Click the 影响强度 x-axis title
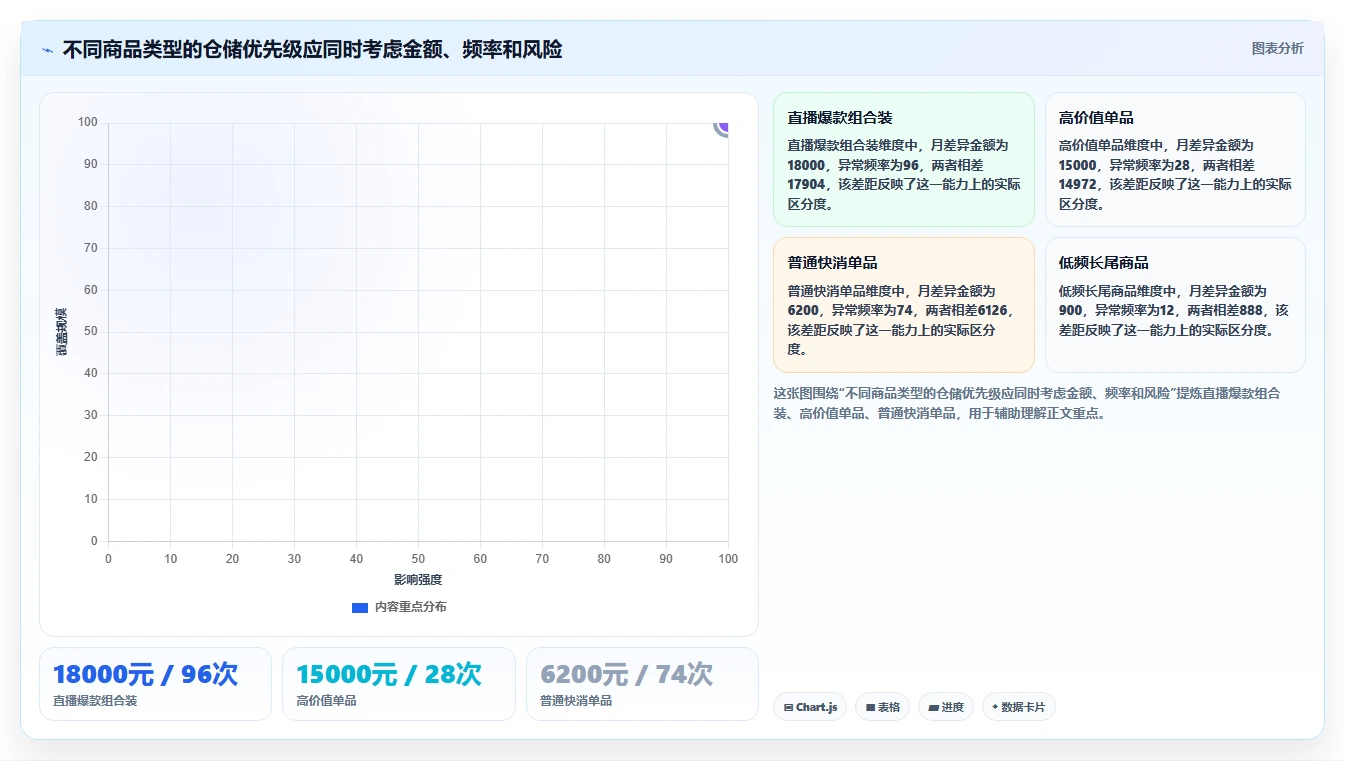 [x=418, y=580]
